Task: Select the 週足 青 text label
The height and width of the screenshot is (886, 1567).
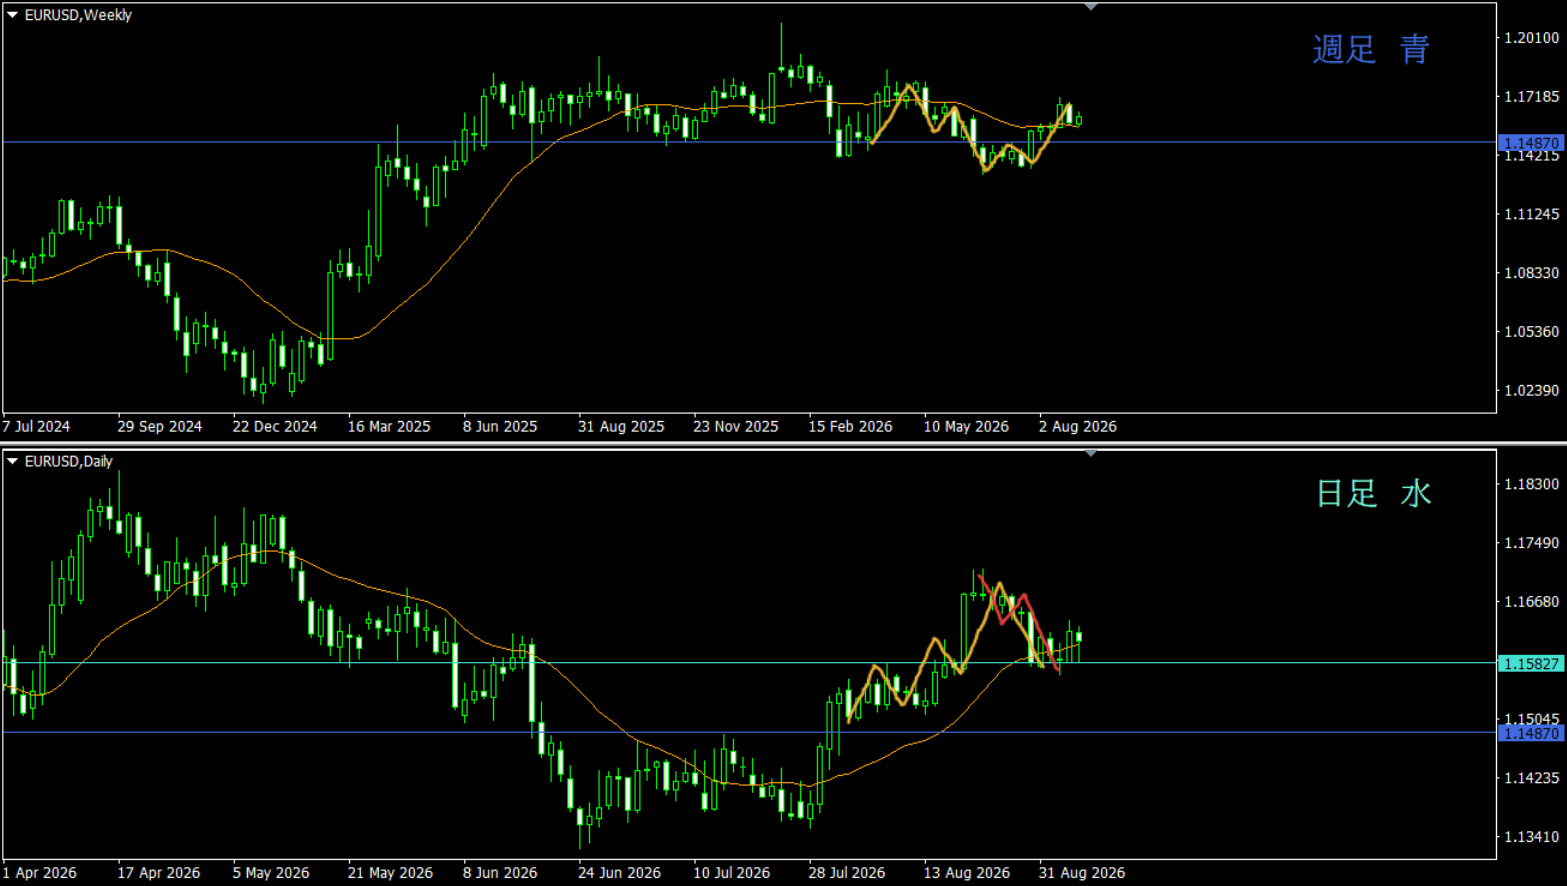Action: click(1371, 49)
